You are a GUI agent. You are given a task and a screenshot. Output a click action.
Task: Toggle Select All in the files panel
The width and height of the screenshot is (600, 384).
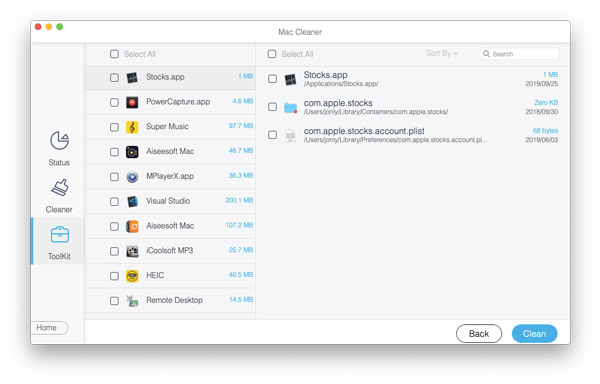point(272,54)
